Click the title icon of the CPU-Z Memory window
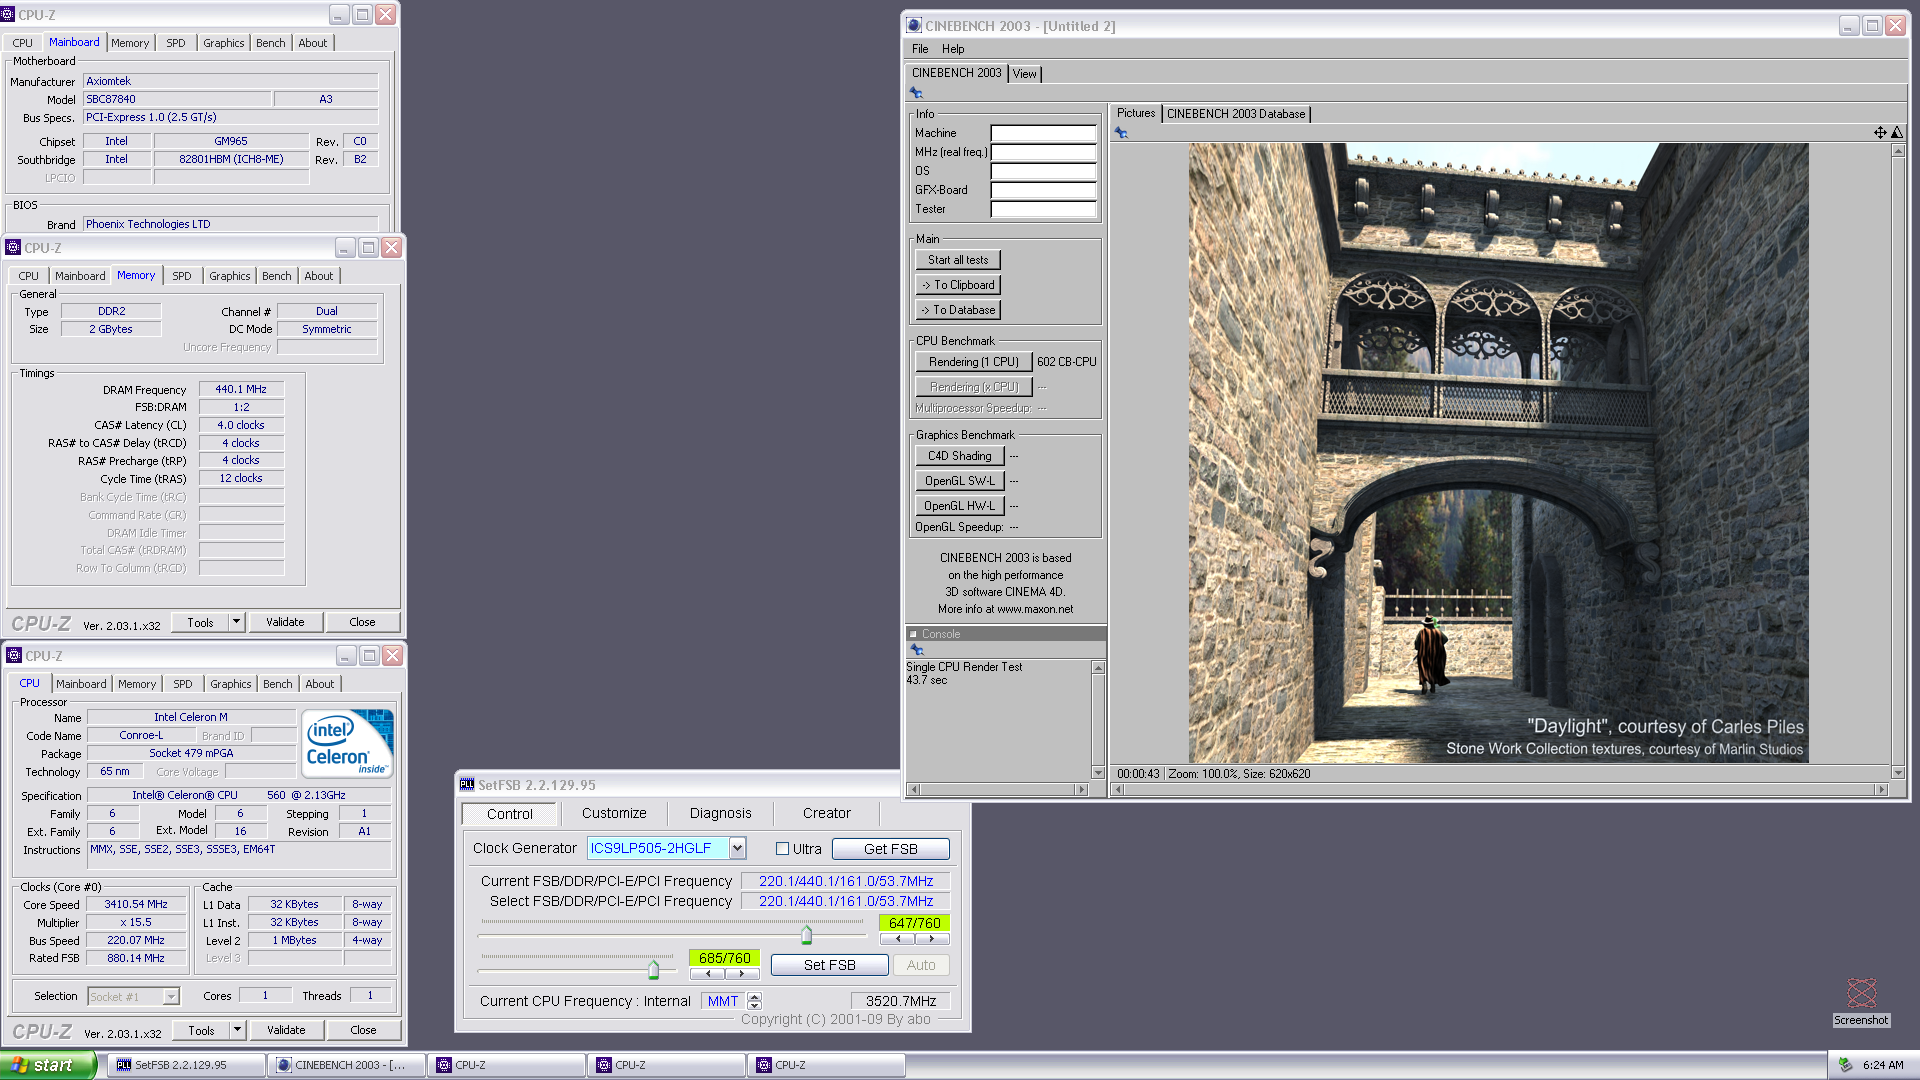The width and height of the screenshot is (1920, 1080). point(14,248)
